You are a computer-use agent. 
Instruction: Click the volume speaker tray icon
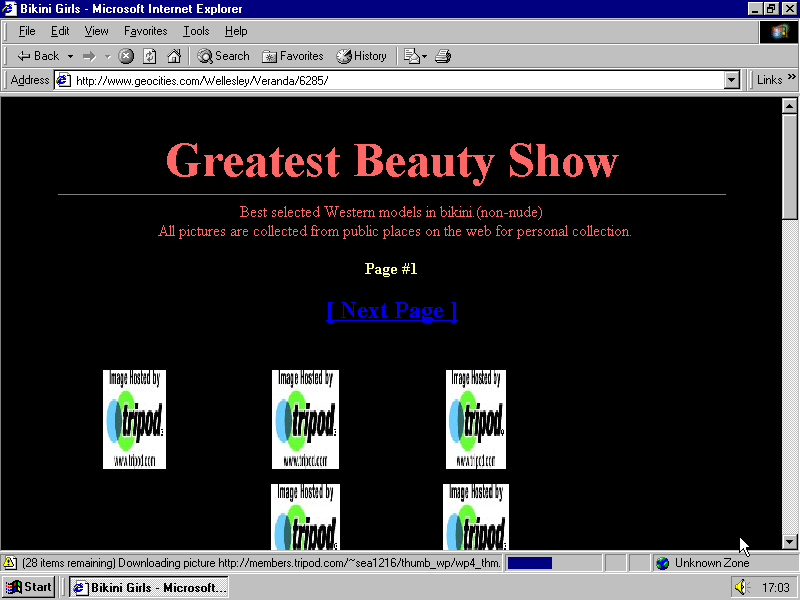point(742,587)
